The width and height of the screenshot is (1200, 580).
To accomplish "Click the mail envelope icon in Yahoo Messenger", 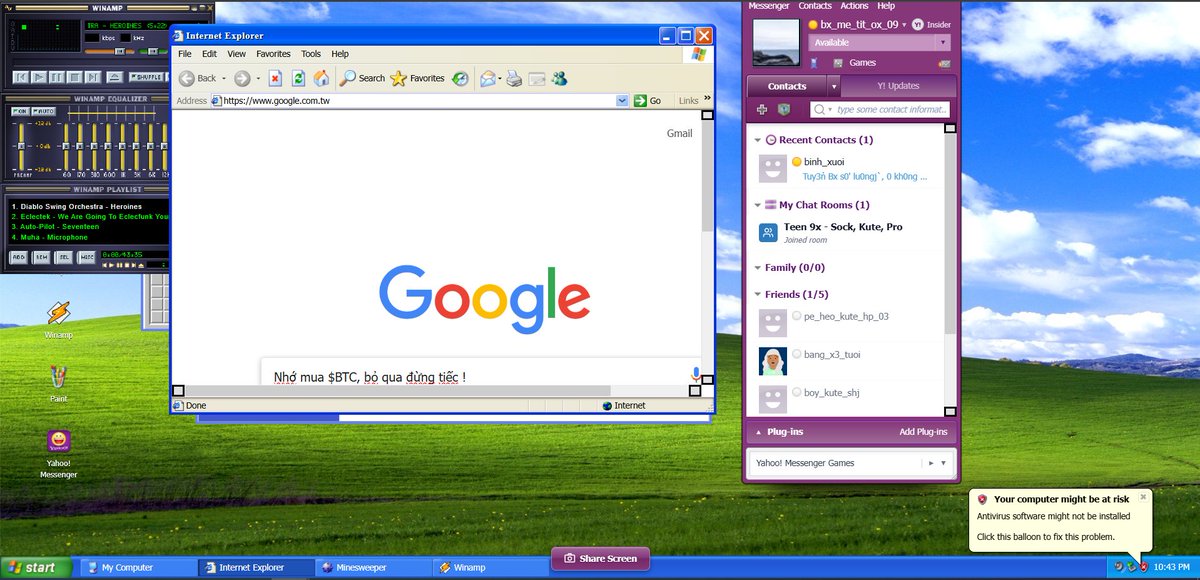I will coord(945,64).
